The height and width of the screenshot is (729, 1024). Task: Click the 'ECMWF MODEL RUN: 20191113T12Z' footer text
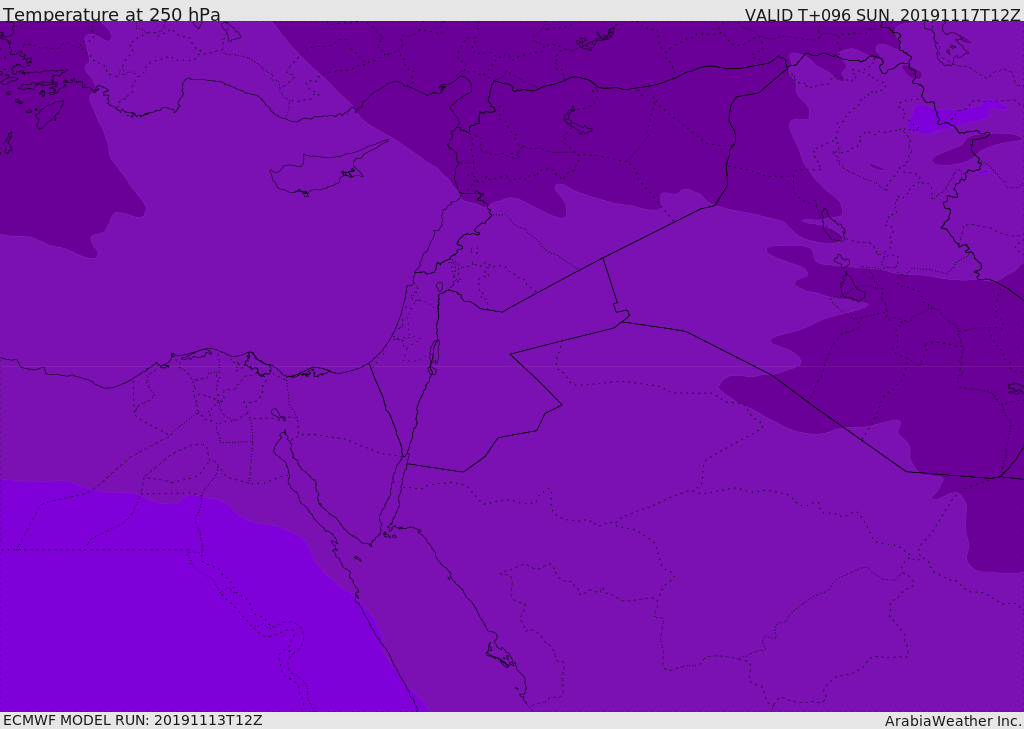133,721
